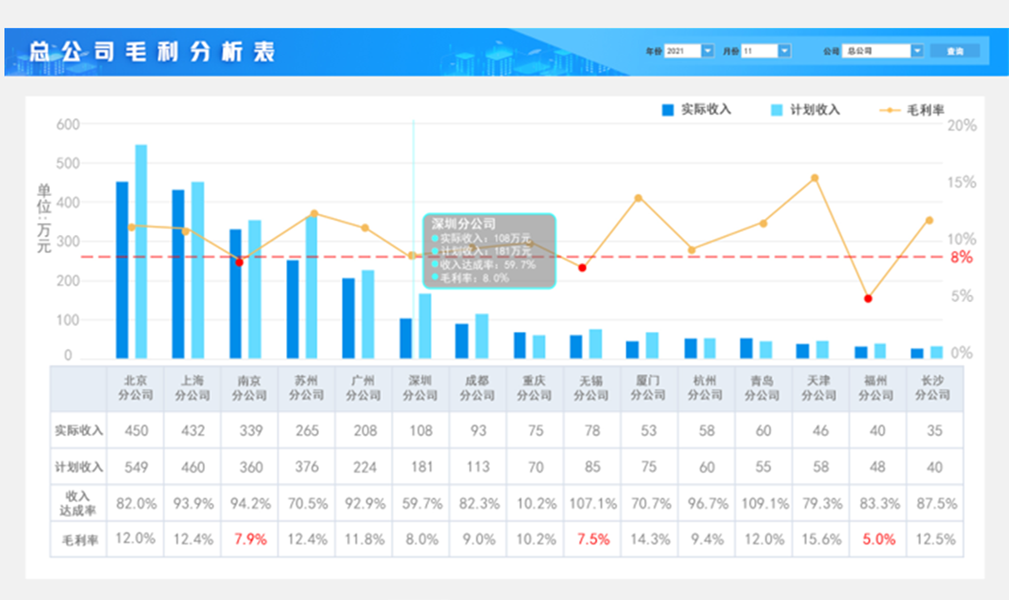Select Beijing's dark blue actual revenue bar
This screenshot has height=600, width=1009.
122,270
